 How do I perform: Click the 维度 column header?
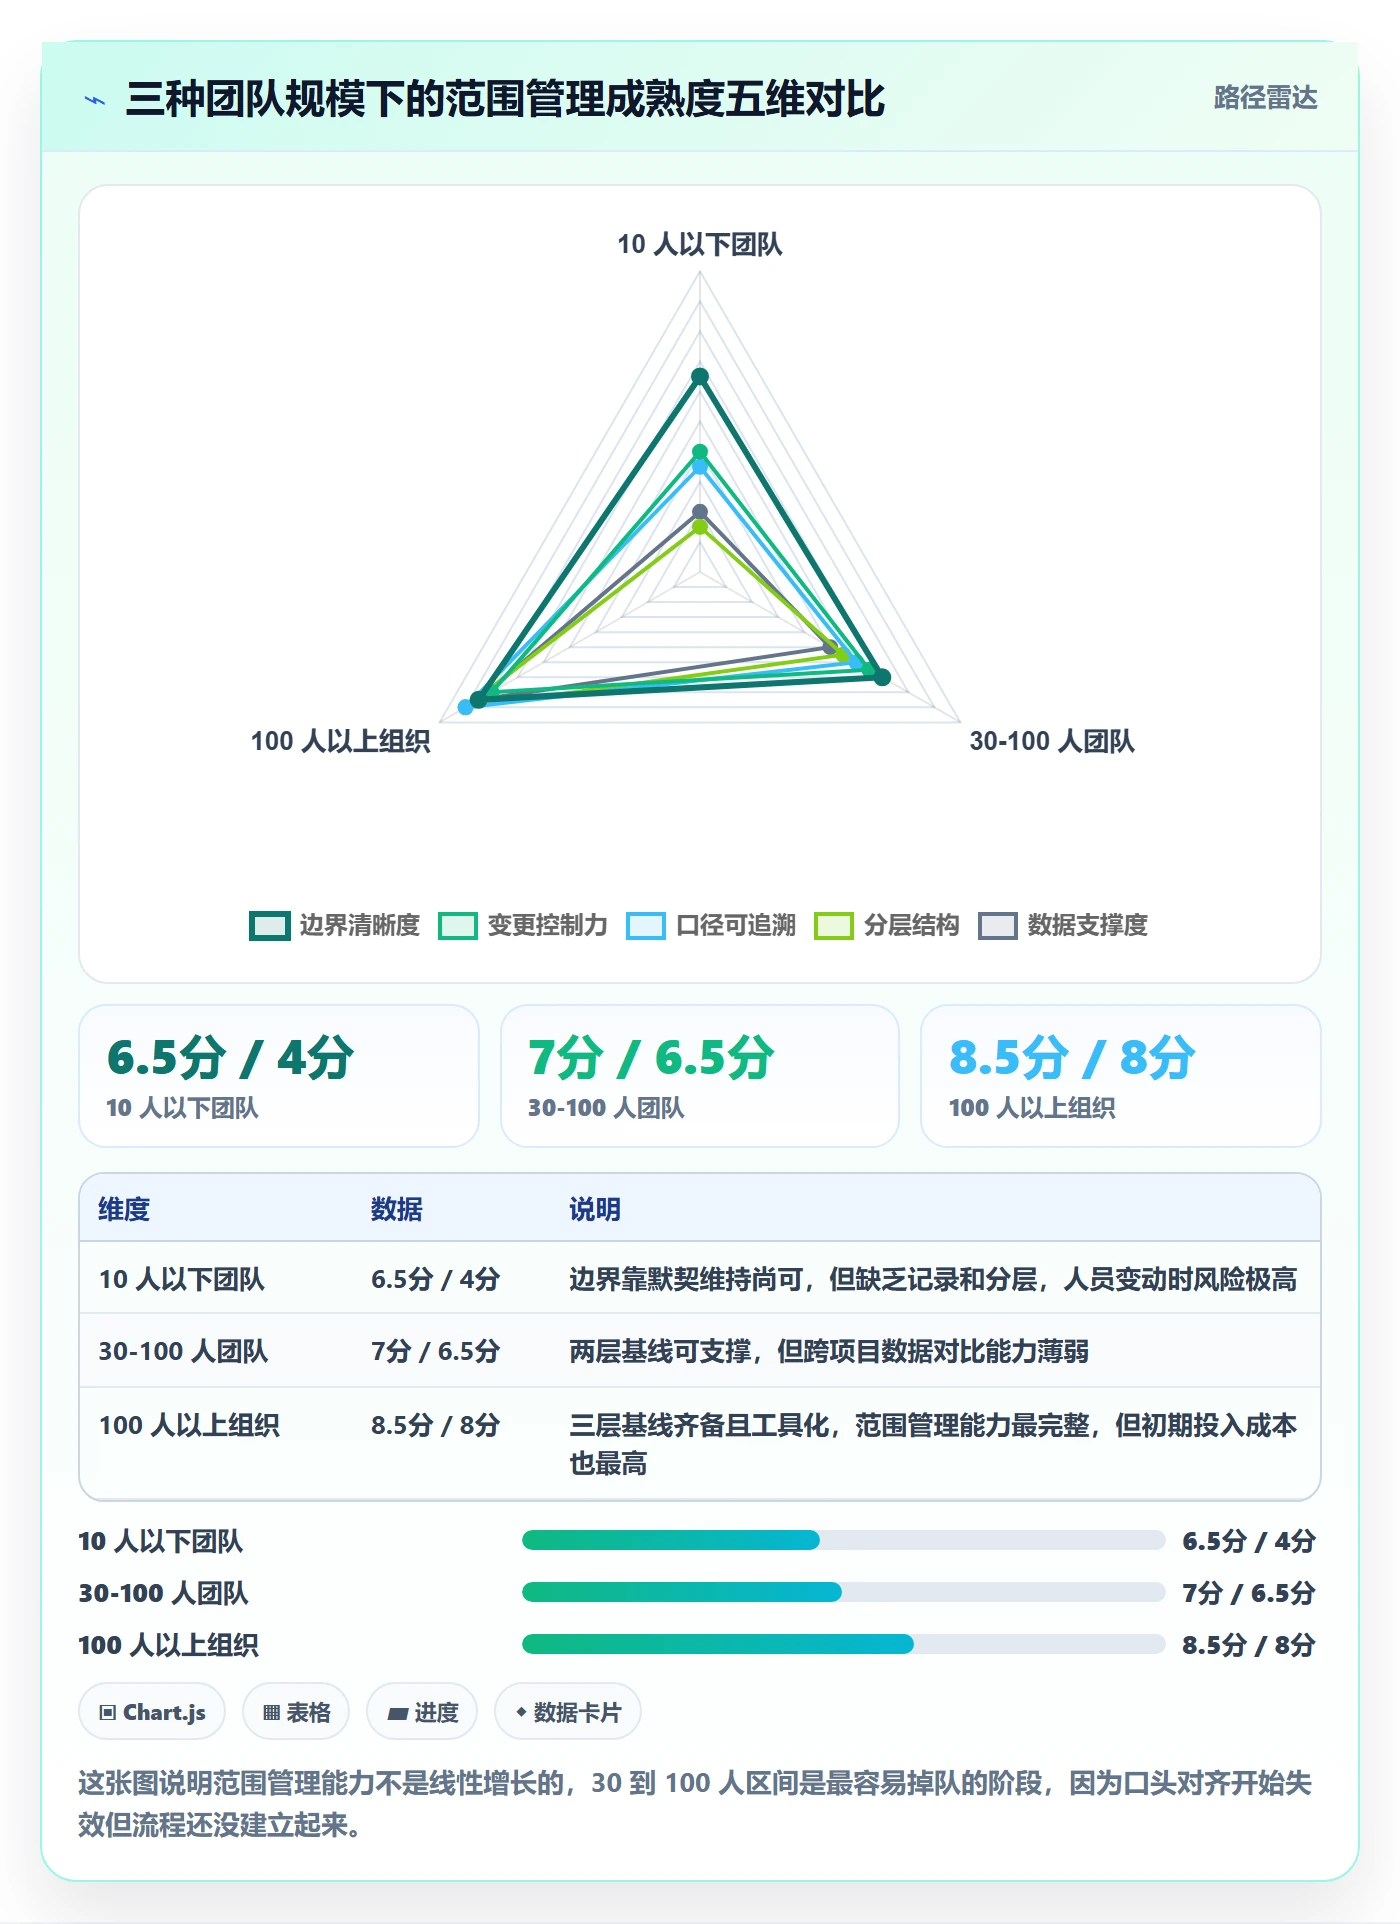[124, 1209]
